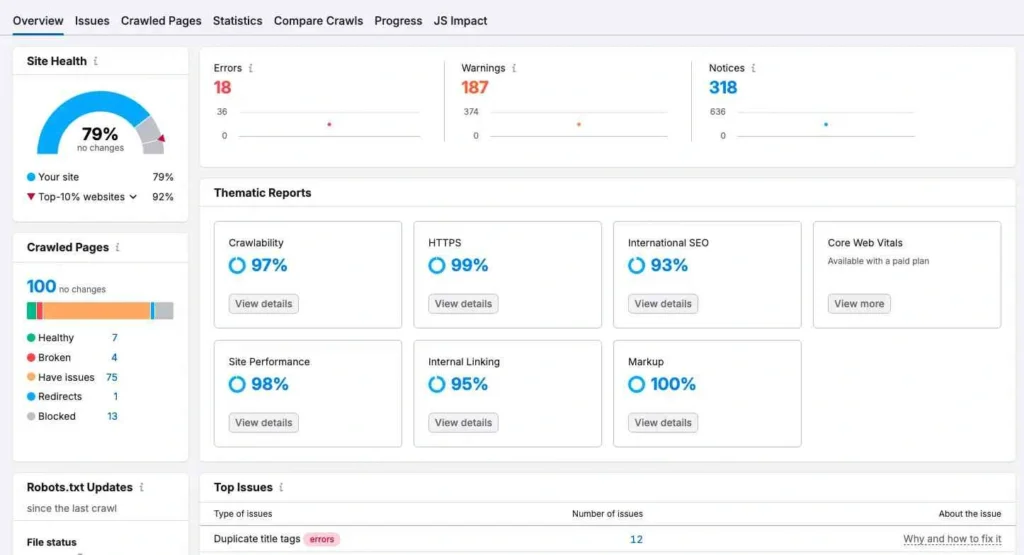The height and width of the screenshot is (555, 1024).
Task: Open the Compare Crawls tab
Action: click(318, 20)
